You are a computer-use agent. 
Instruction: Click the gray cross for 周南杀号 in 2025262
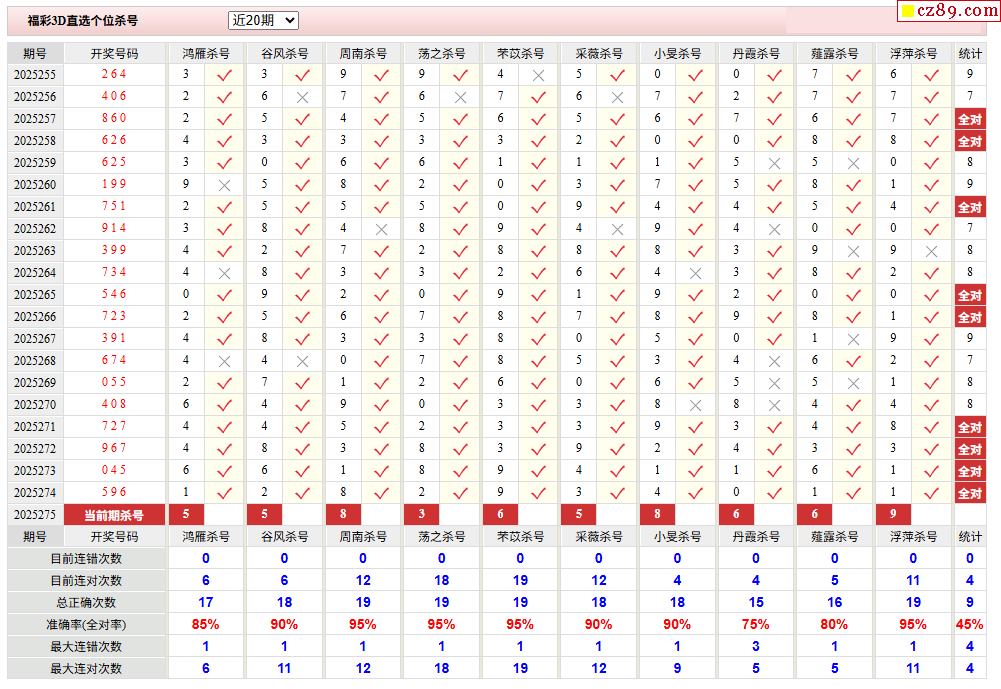click(x=381, y=229)
